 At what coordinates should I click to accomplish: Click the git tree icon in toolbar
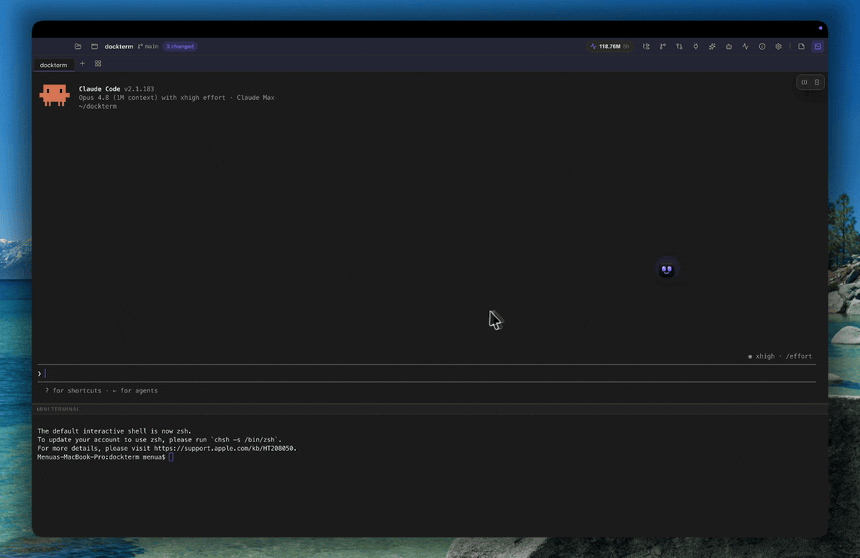point(646,47)
